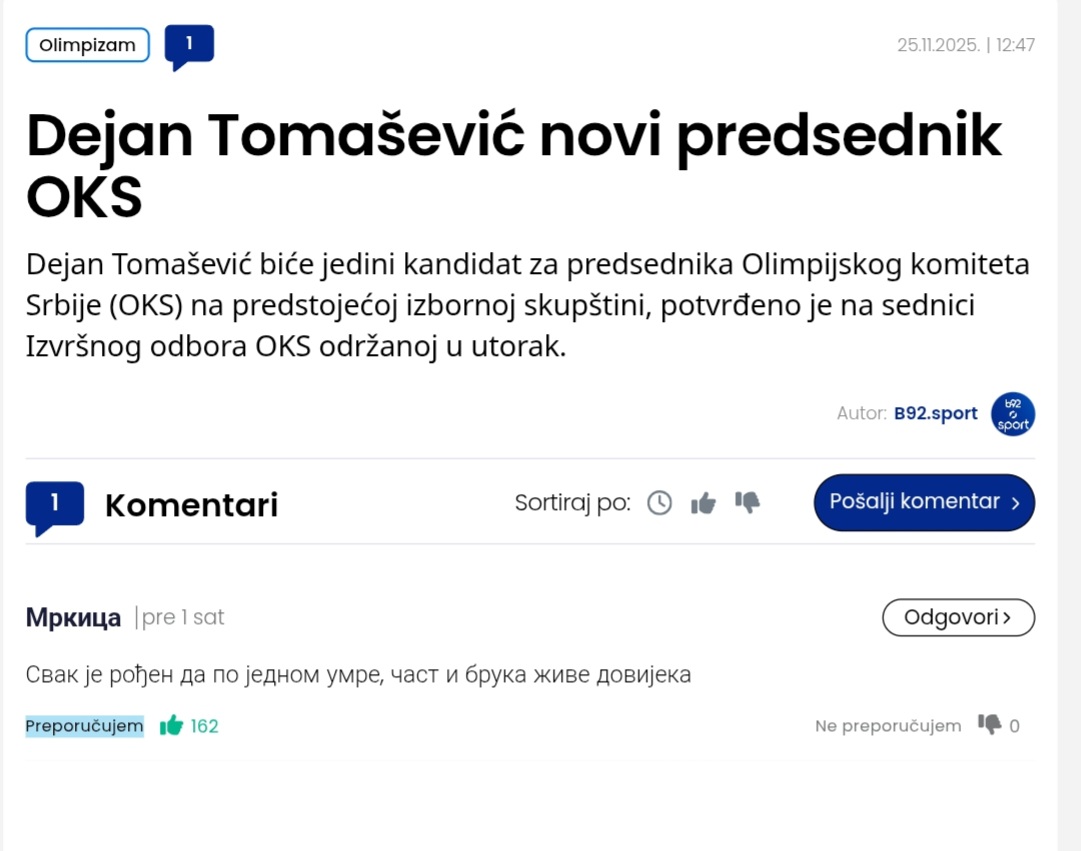The height and width of the screenshot is (851, 1081).
Task: Click the Preporučujem label
Action: point(84,726)
